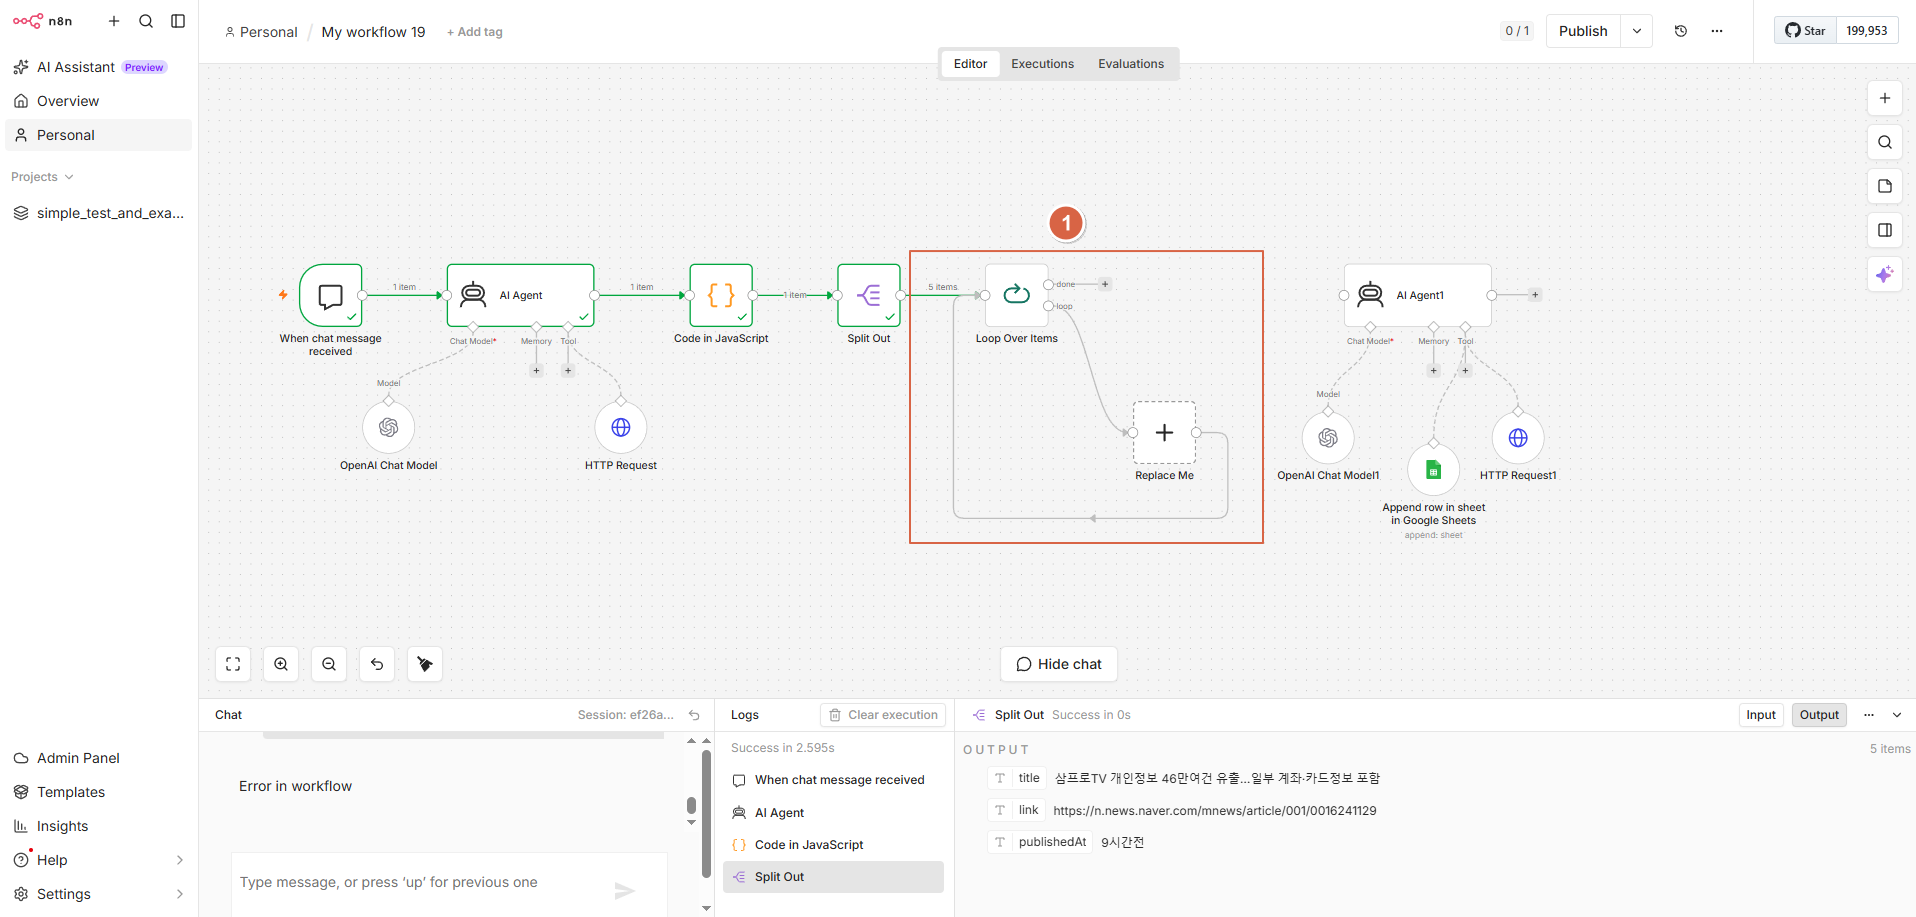
Task: Open workflow history clock icon
Action: point(1681,31)
